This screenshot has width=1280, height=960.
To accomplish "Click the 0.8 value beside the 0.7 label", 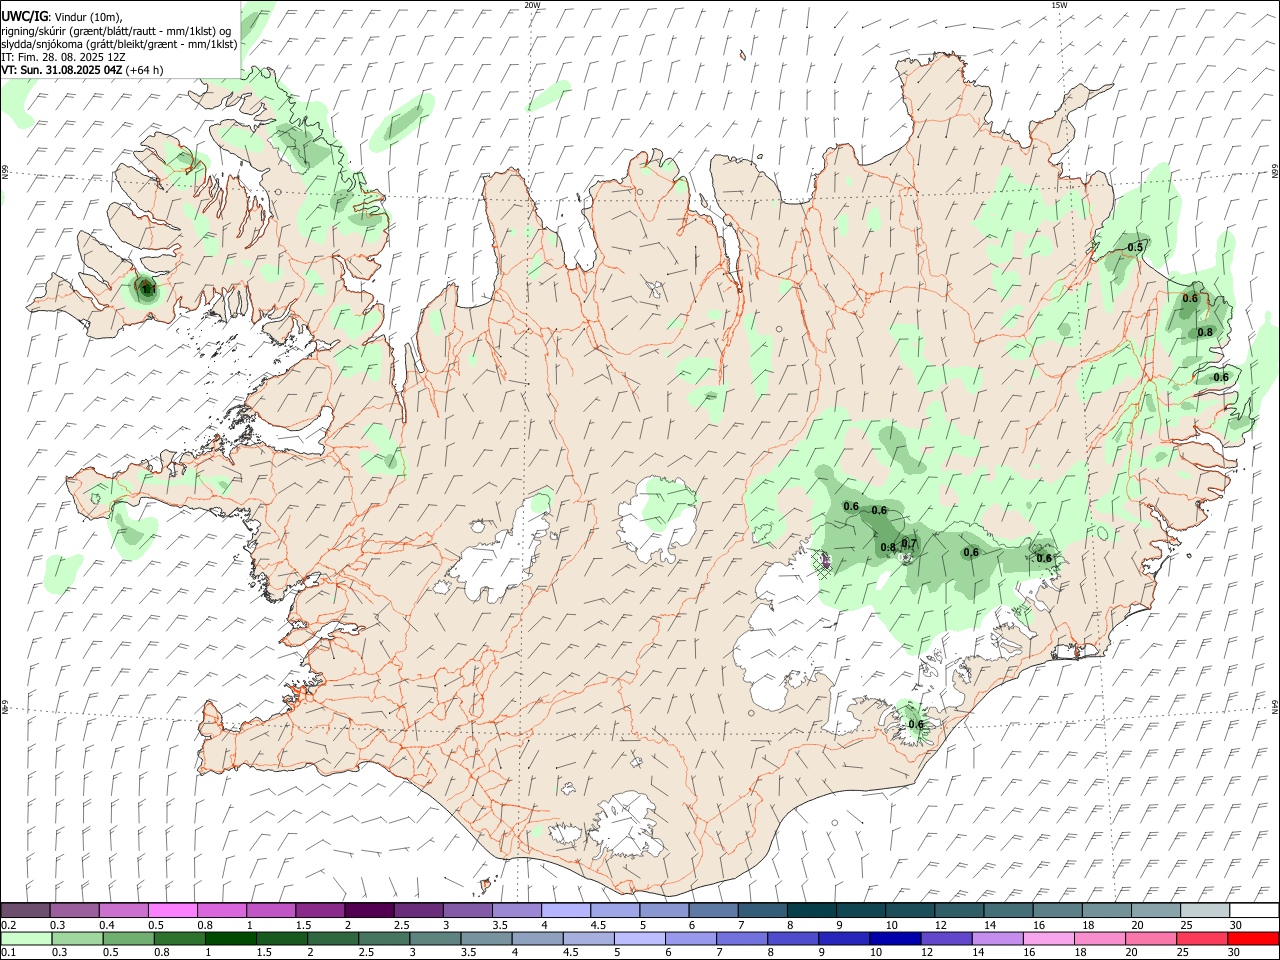I will (x=887, y=548).
